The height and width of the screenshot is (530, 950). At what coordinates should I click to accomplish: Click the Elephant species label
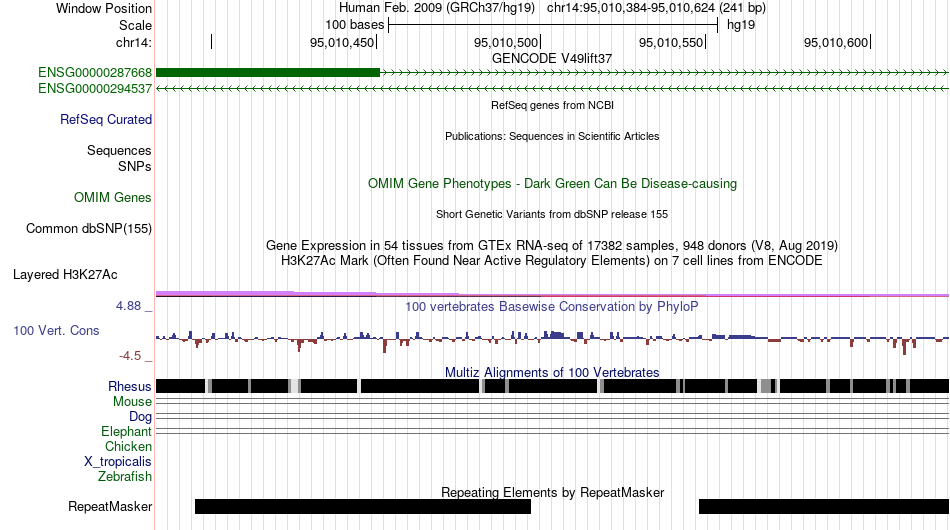(126, 431)
